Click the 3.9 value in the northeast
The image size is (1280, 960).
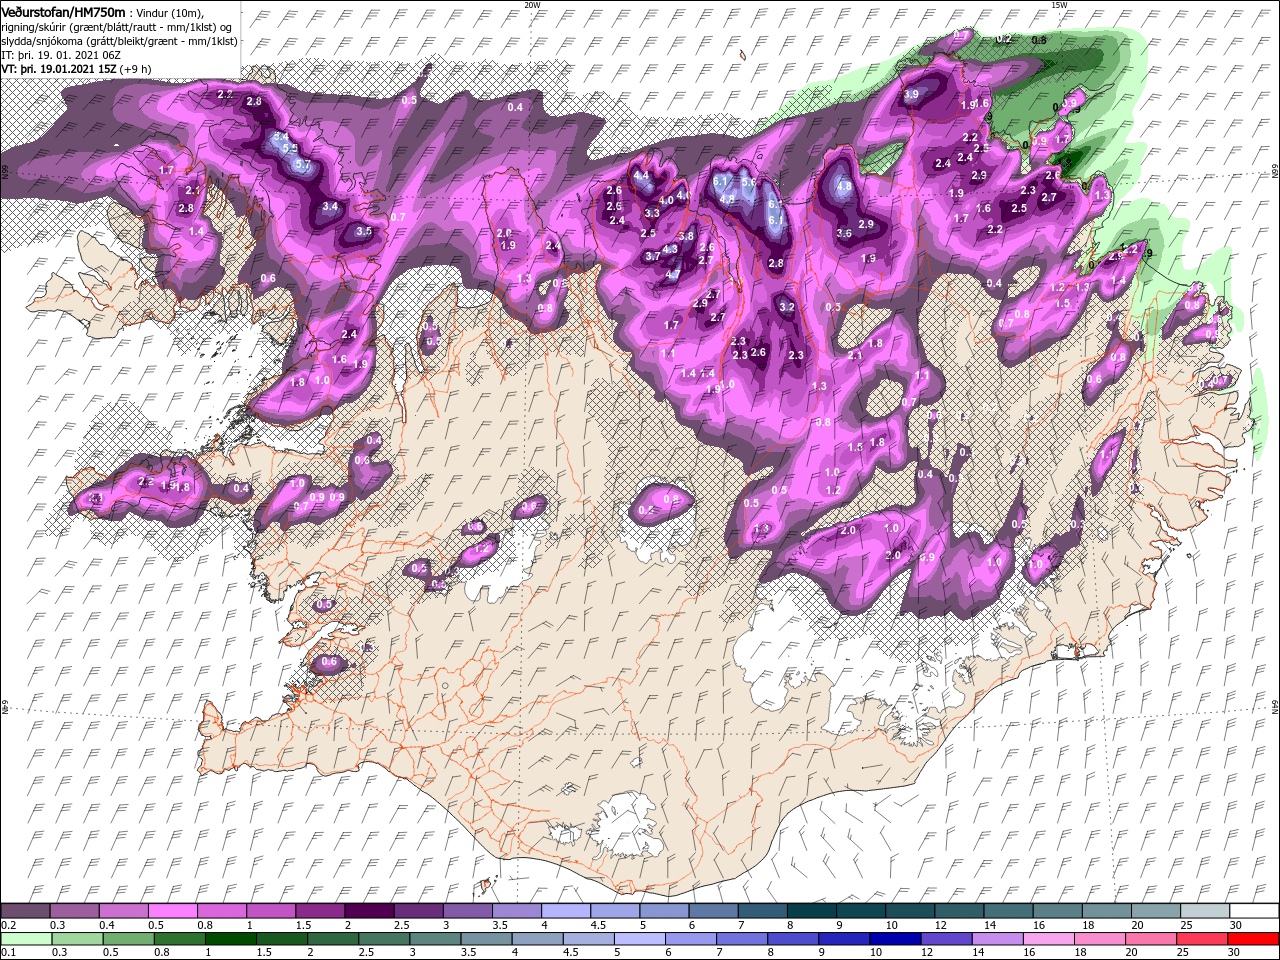tap(911, 94)
